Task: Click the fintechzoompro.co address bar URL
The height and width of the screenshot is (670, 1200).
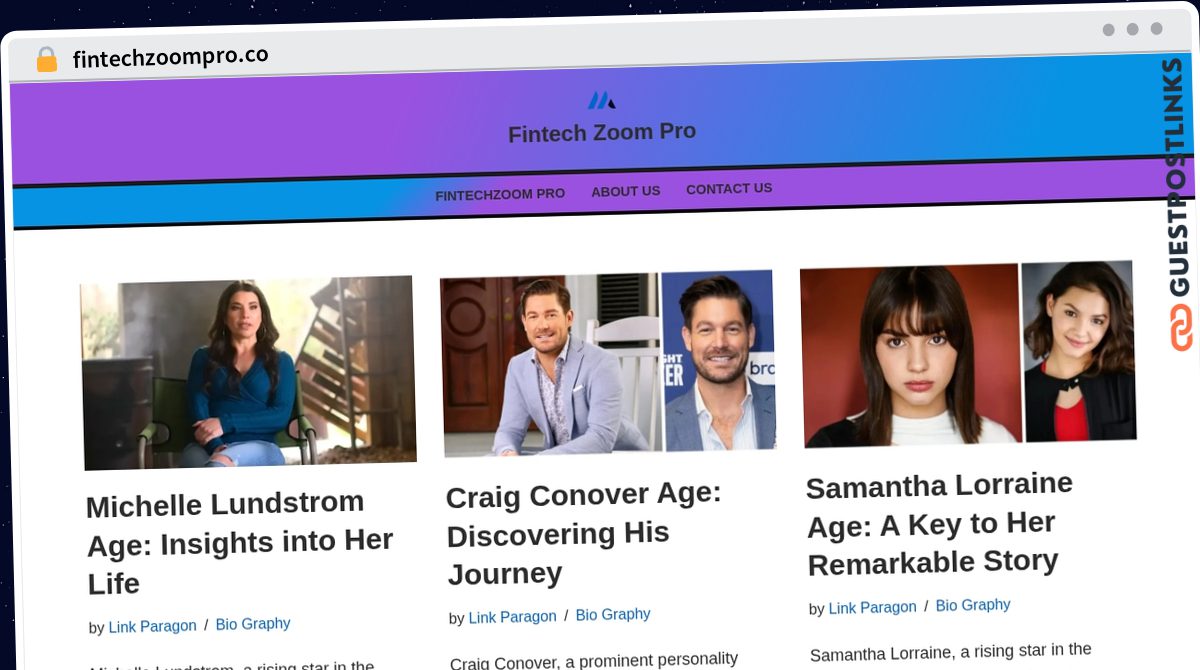Action: [170, 57]
